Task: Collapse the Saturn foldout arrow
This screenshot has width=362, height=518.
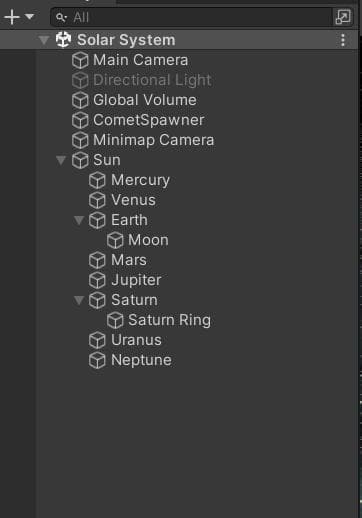Action: tap(79, 300)
